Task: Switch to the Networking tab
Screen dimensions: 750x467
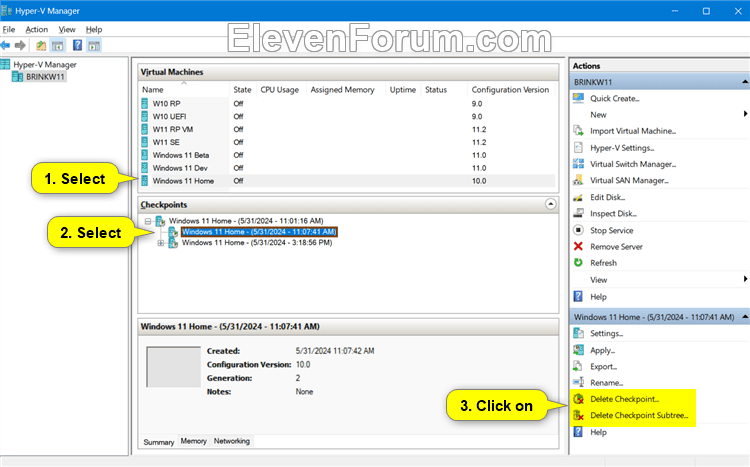Action: [x=232, y=441]
